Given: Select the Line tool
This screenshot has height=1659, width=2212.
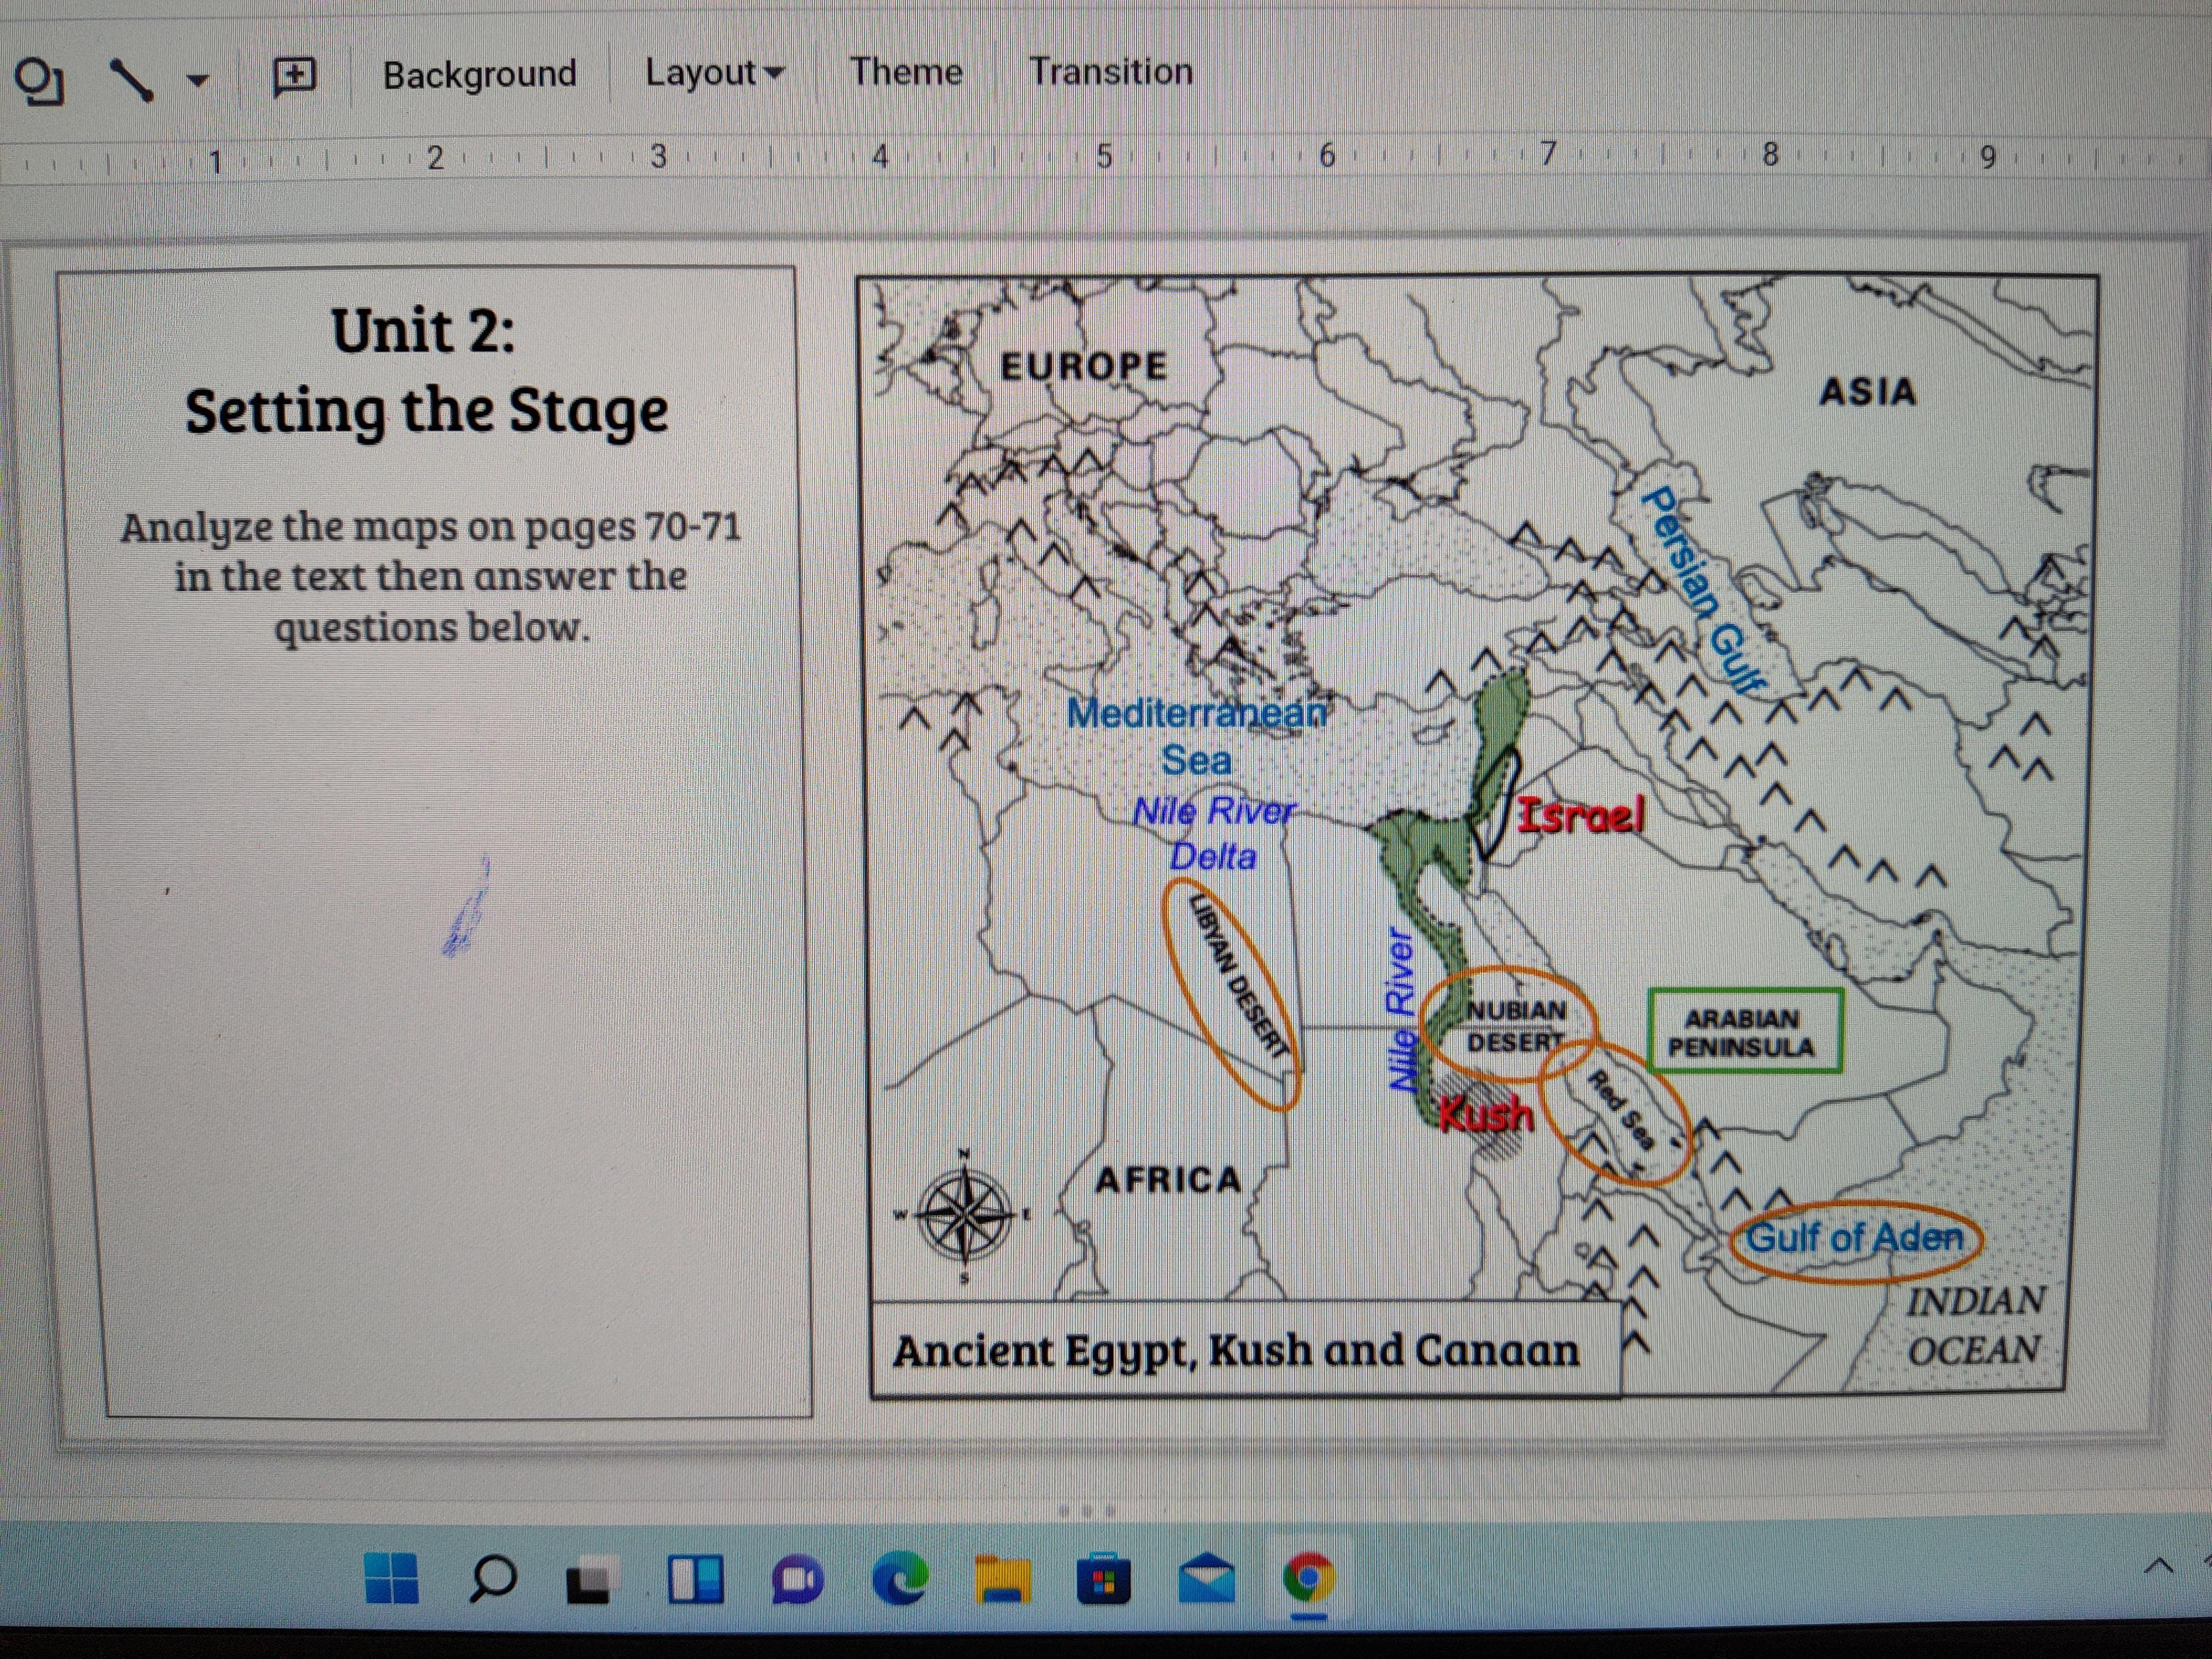Looking at the screenshot, I should [131, 80].
